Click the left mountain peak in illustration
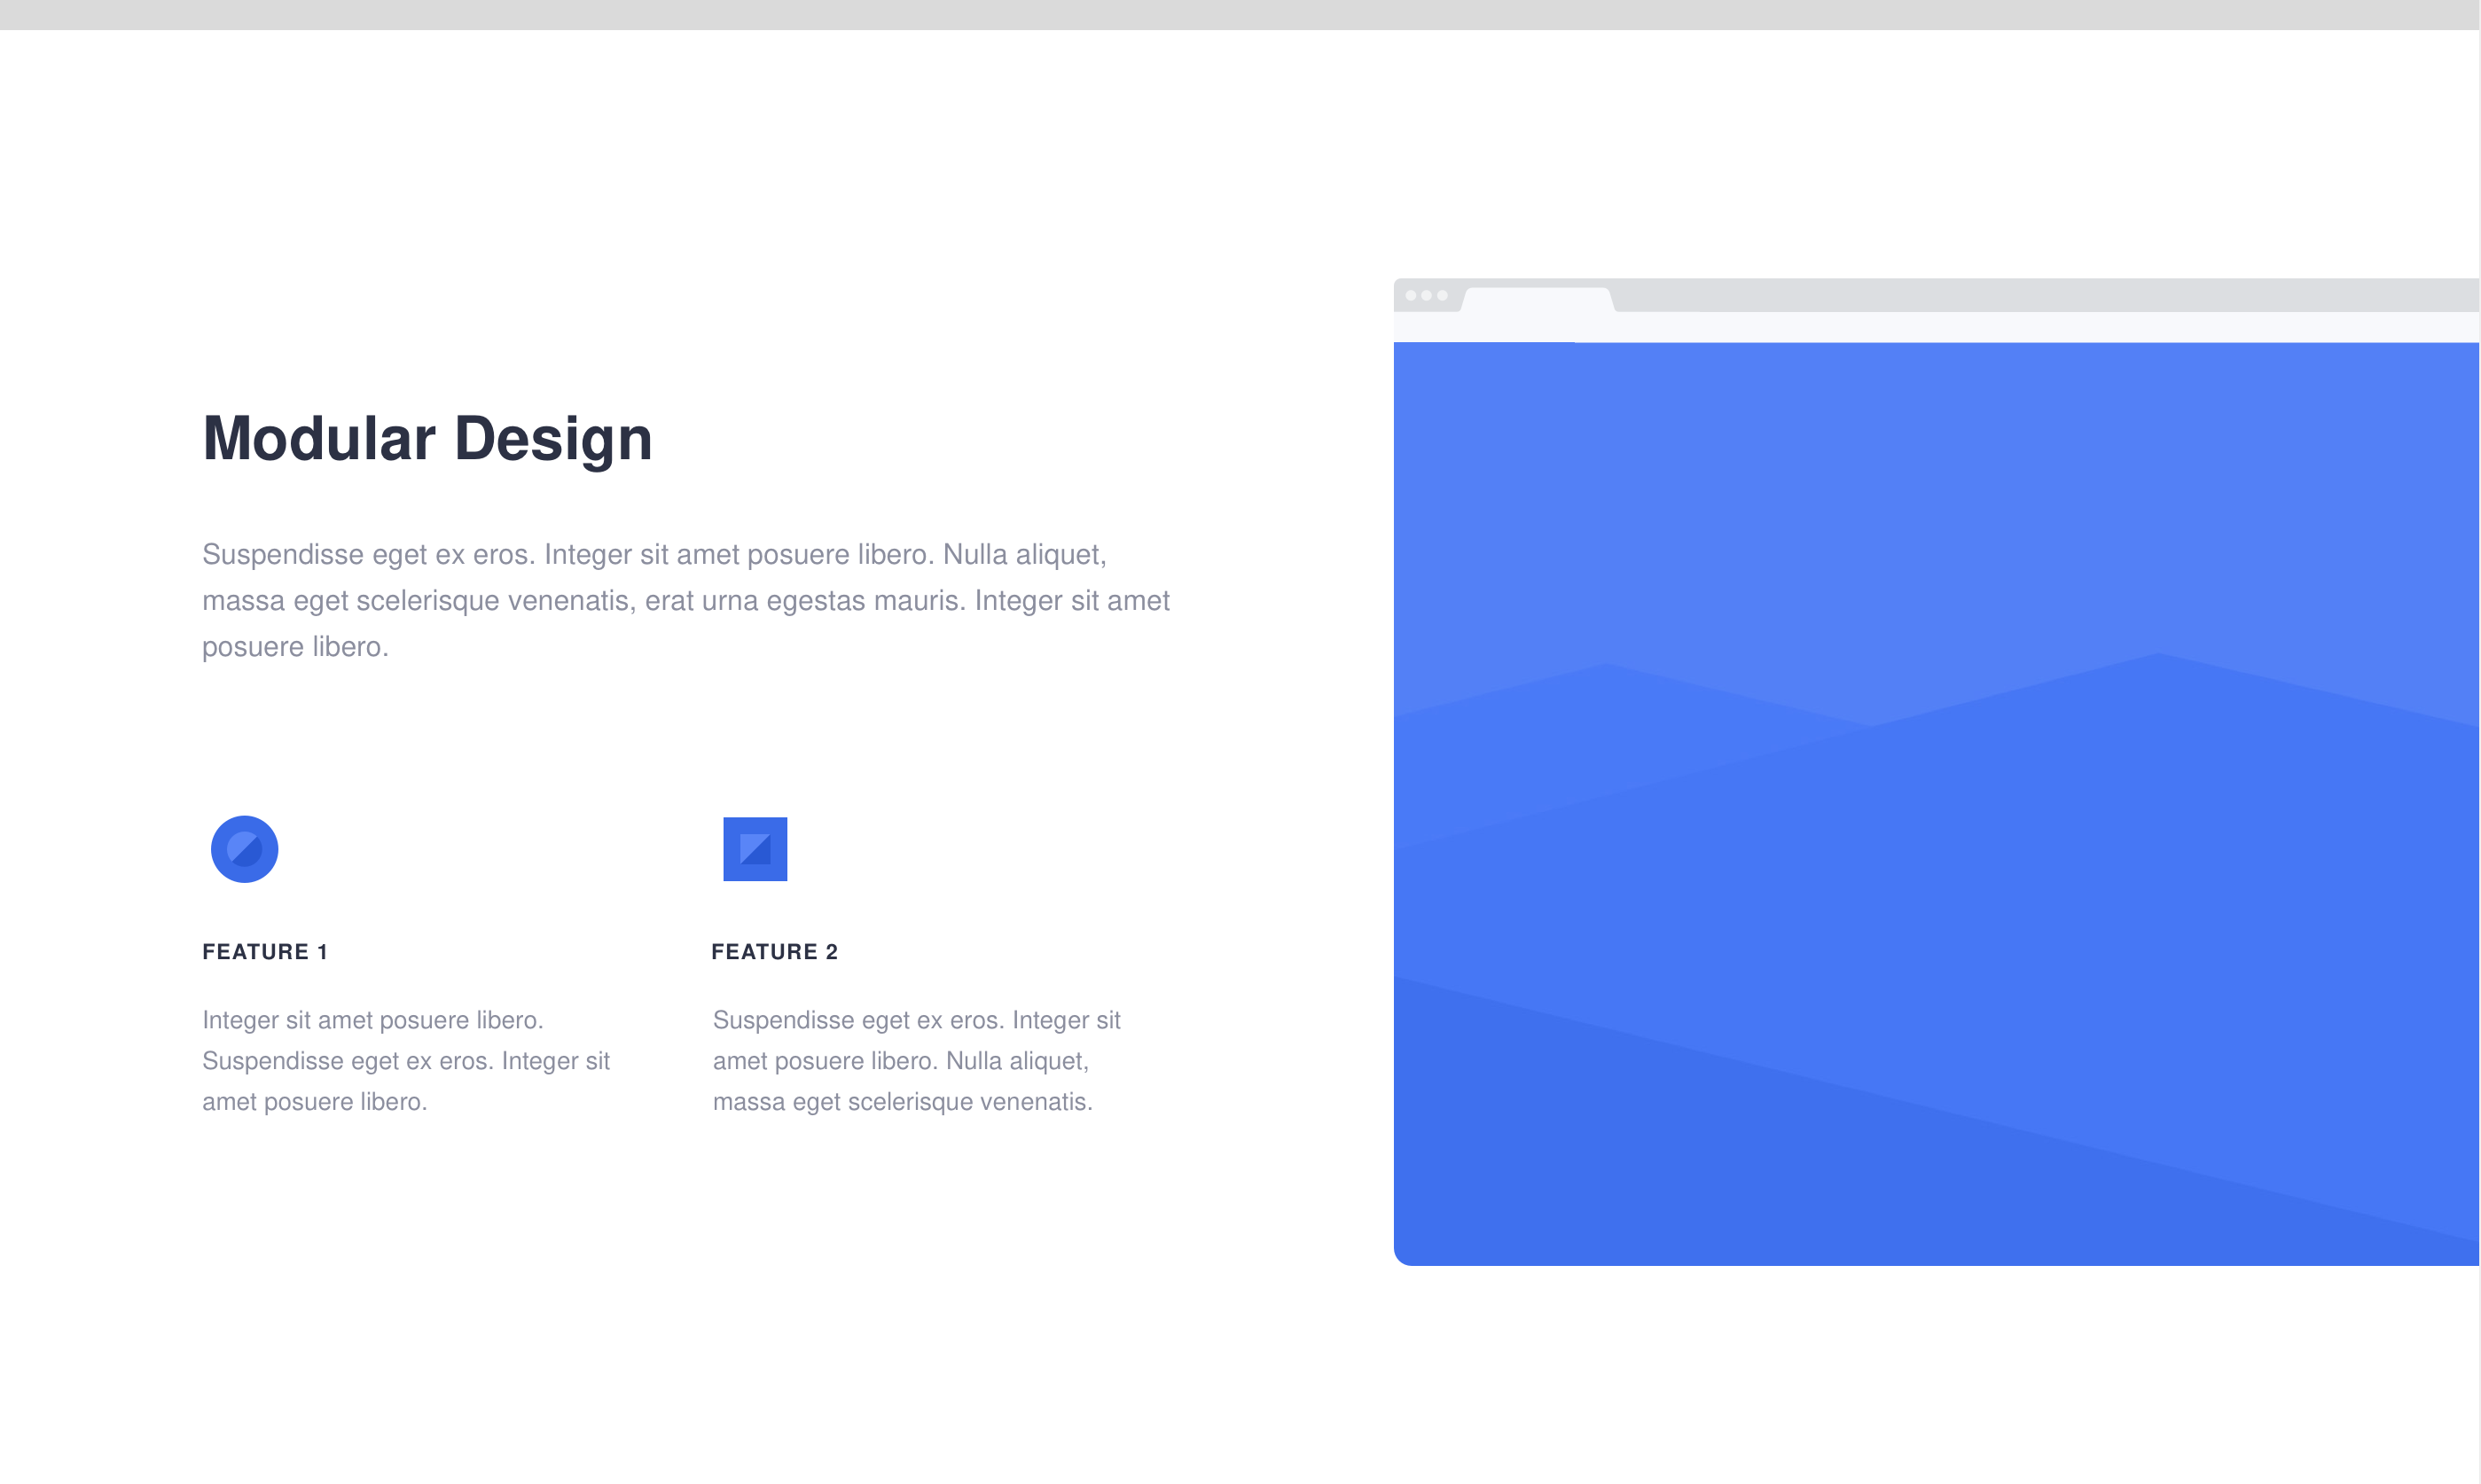The image size is (2481, 1484). 1605,680
